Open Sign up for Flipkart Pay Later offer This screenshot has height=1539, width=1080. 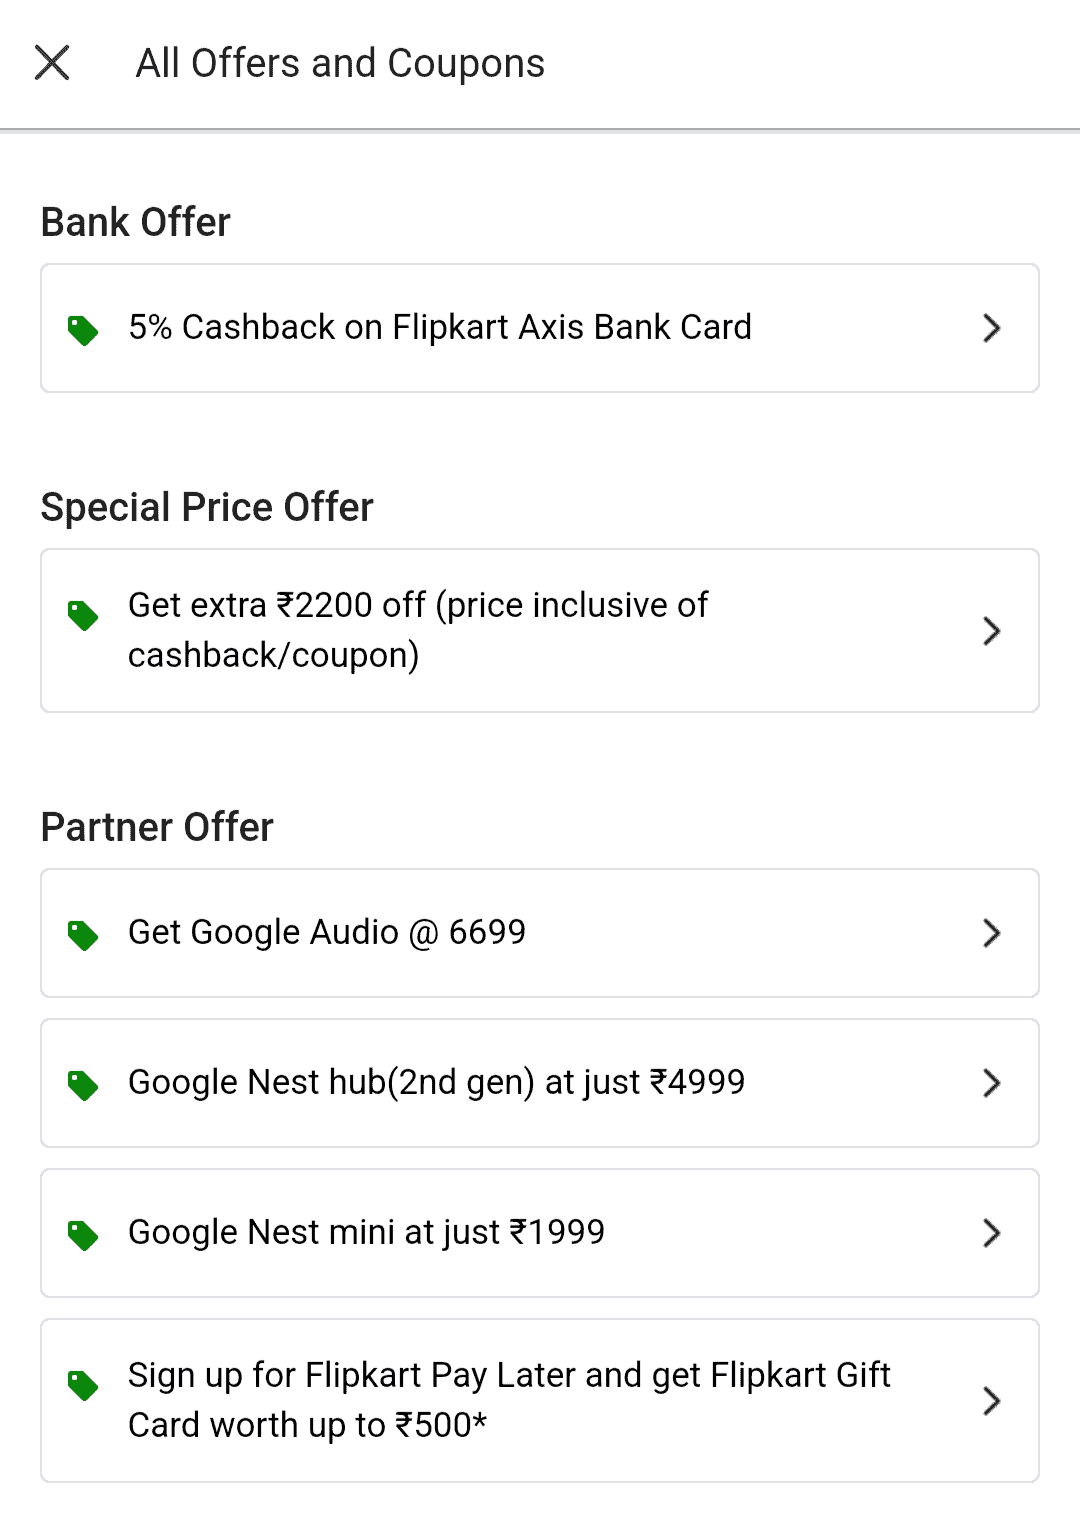(509, 1400)
